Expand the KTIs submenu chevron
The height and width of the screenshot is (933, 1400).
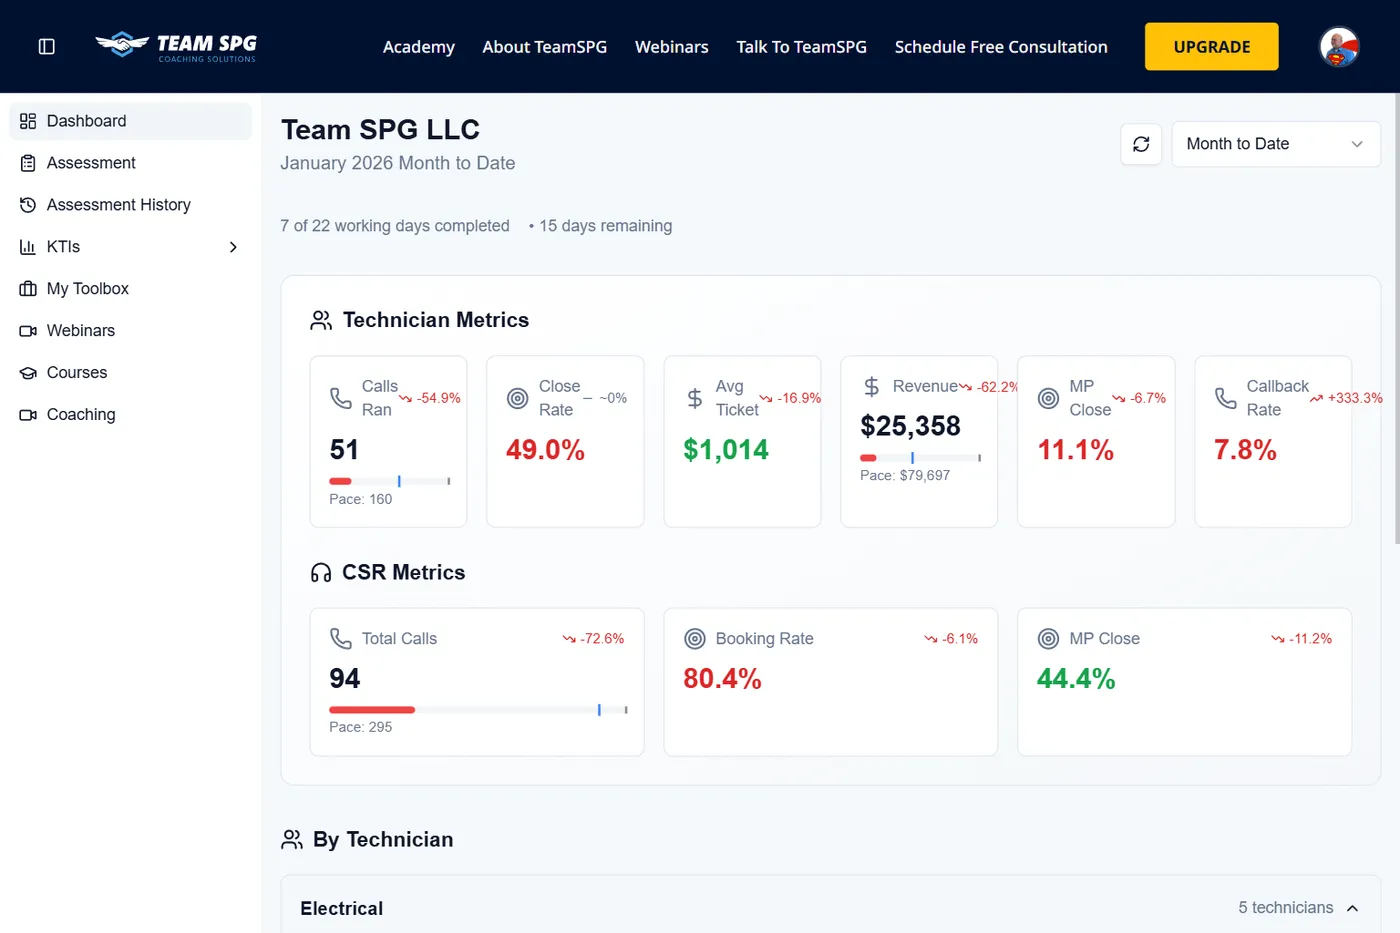[233, 247]
